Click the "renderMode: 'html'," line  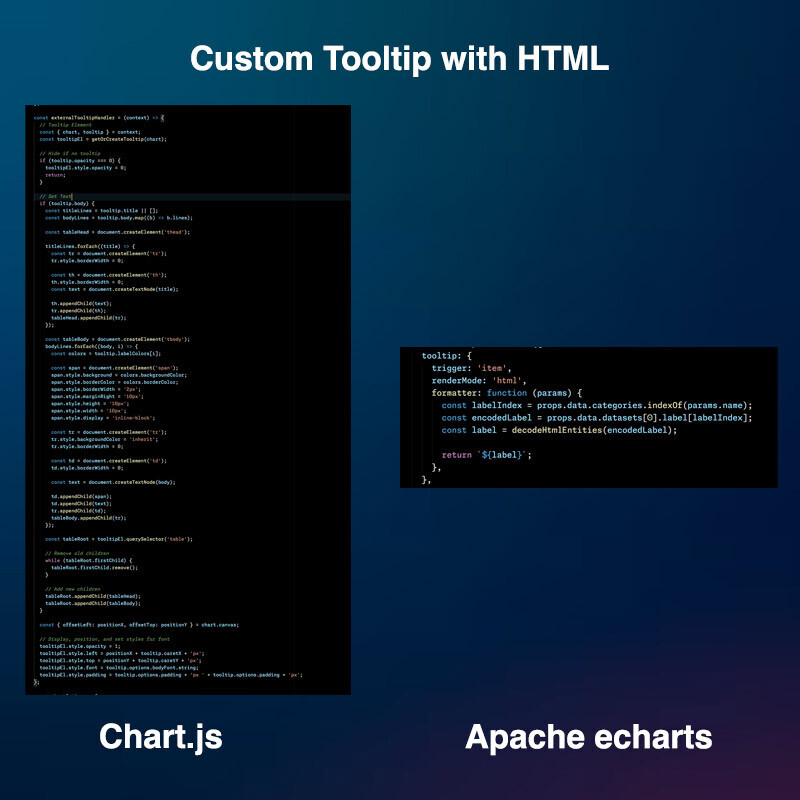point(479,381)
